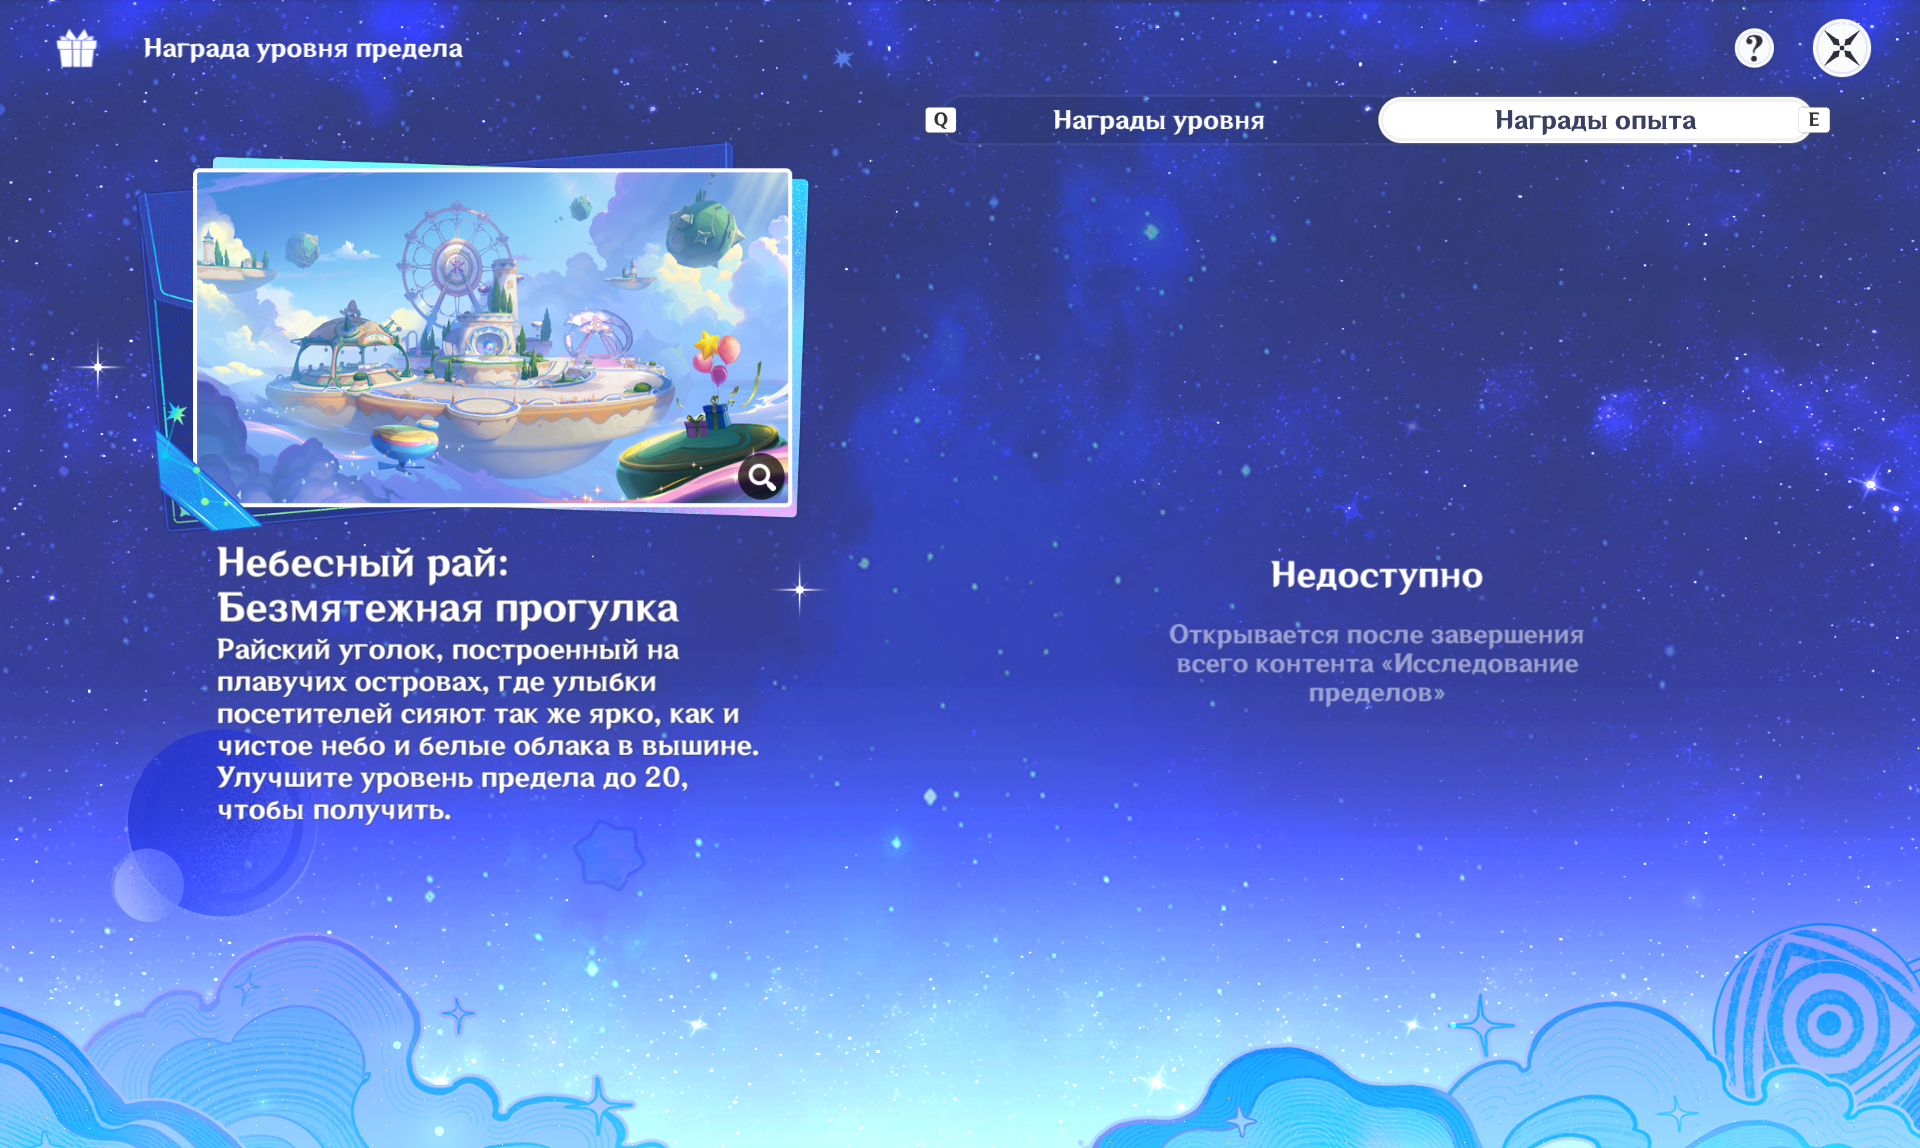
Task: Click the Ferris wheel in the preview
Action: pyautogui.click(x=455, y=260)
